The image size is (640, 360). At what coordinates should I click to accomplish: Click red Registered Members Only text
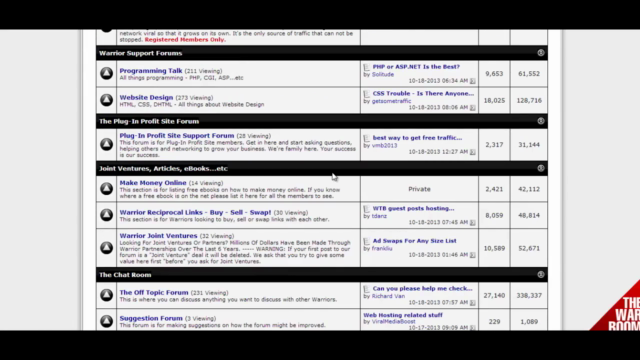[x=185, y=40]
